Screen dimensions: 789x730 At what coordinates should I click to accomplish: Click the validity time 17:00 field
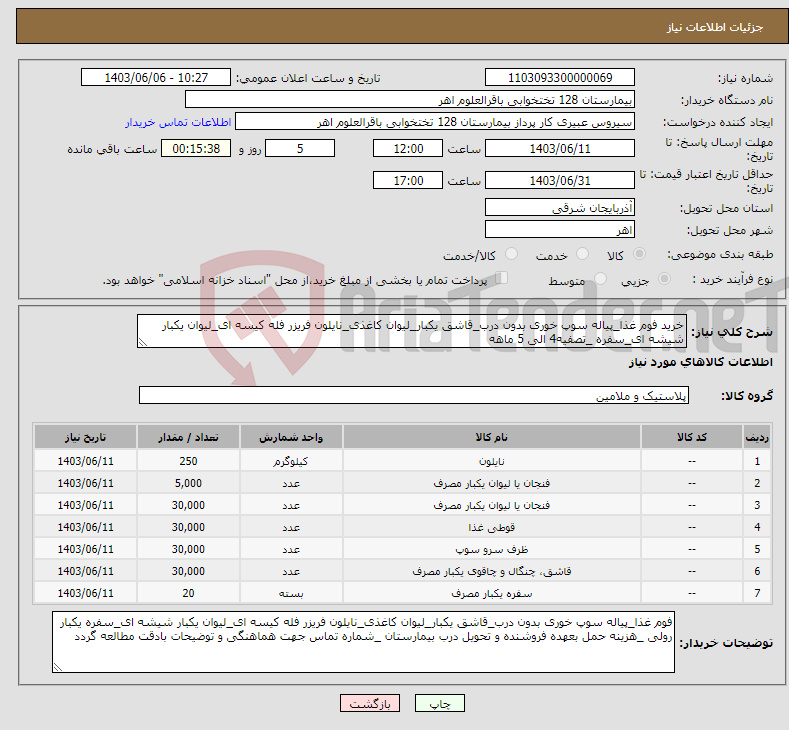(408, 180)
